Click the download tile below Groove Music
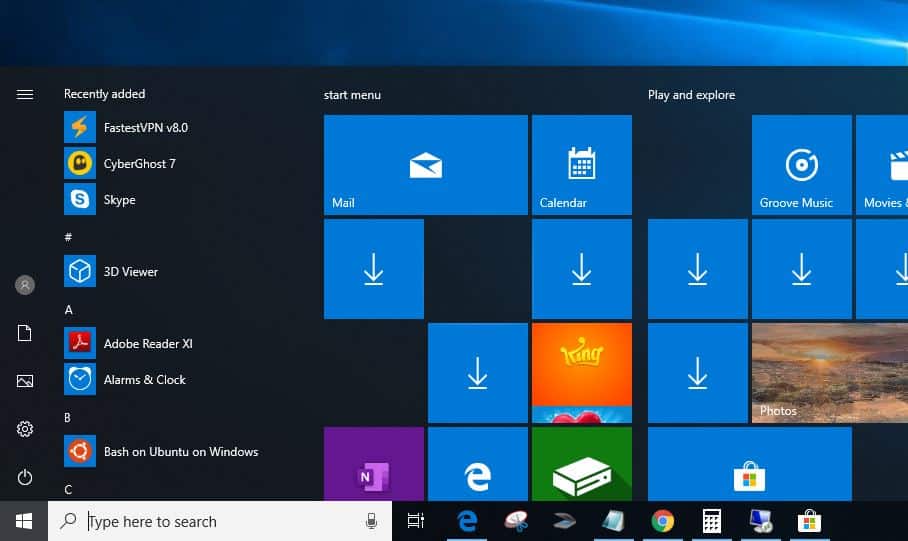Image resolution: width=908 pixels, height=541 pixels. pos(801,269)
